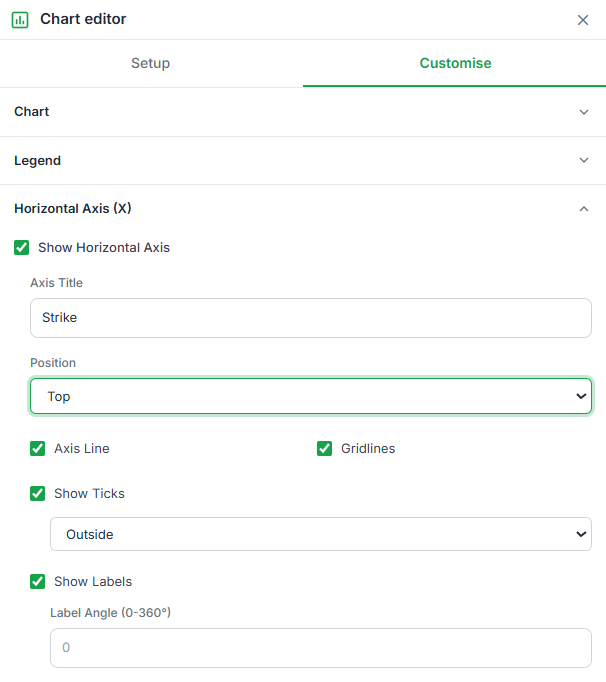This screenshot has width=606, height=682.
Task: Close the Chart editor panel
Action: (583, 20)
